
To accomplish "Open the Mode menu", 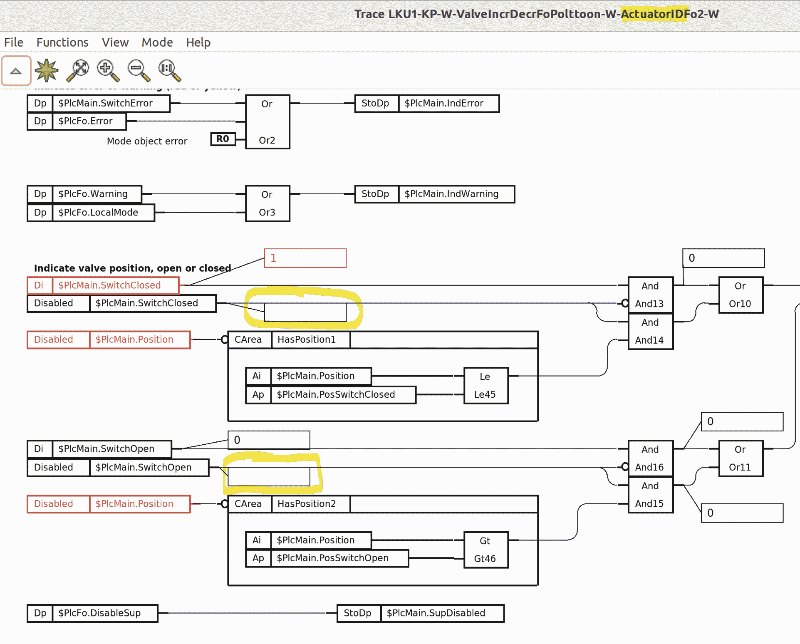I will pos(157,42).
